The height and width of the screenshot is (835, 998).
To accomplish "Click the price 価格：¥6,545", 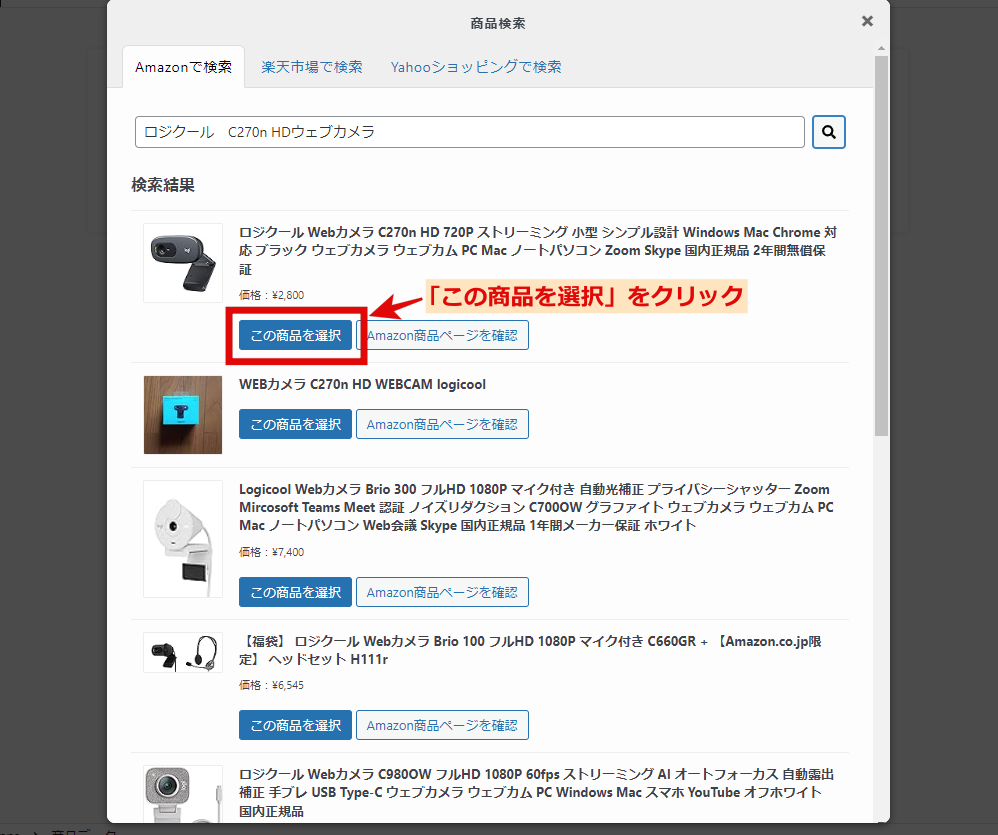I will coord(271,685).
